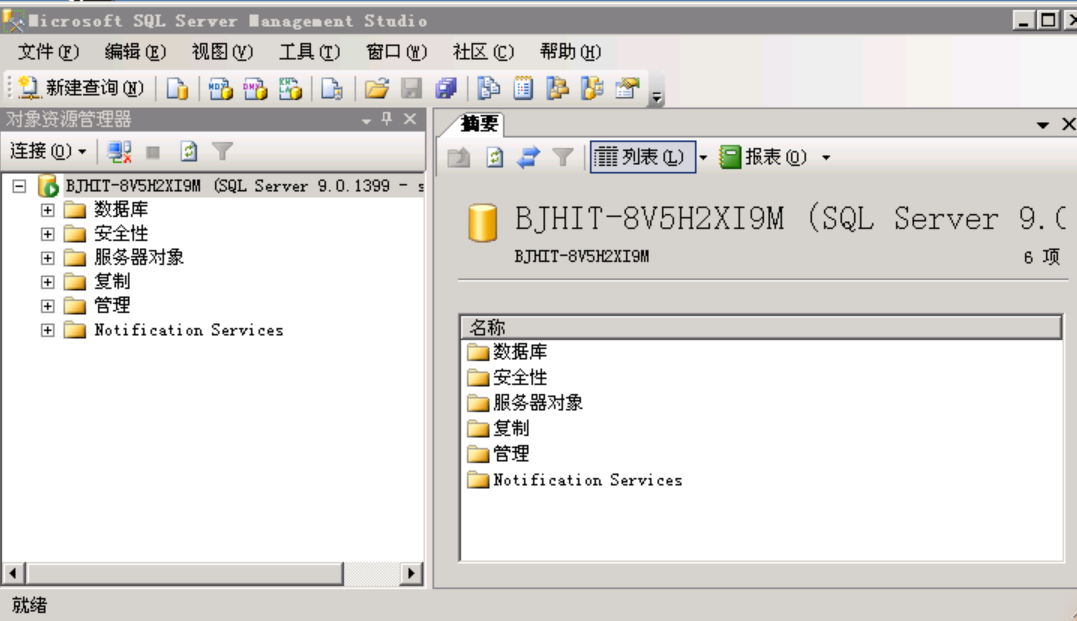
Task: Start an Analysis Services MDX query
Action: tap(220, 89)
